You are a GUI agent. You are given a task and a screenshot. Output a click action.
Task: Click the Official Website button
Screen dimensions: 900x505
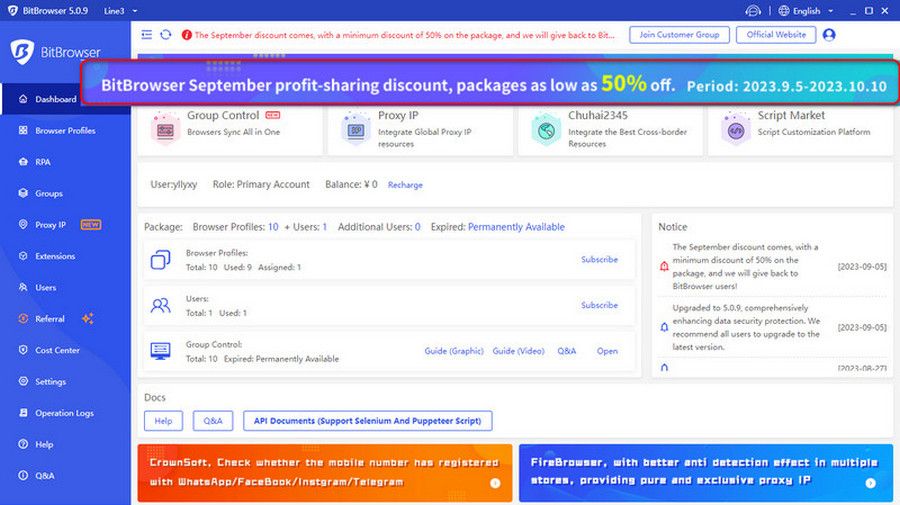[776, 35]
